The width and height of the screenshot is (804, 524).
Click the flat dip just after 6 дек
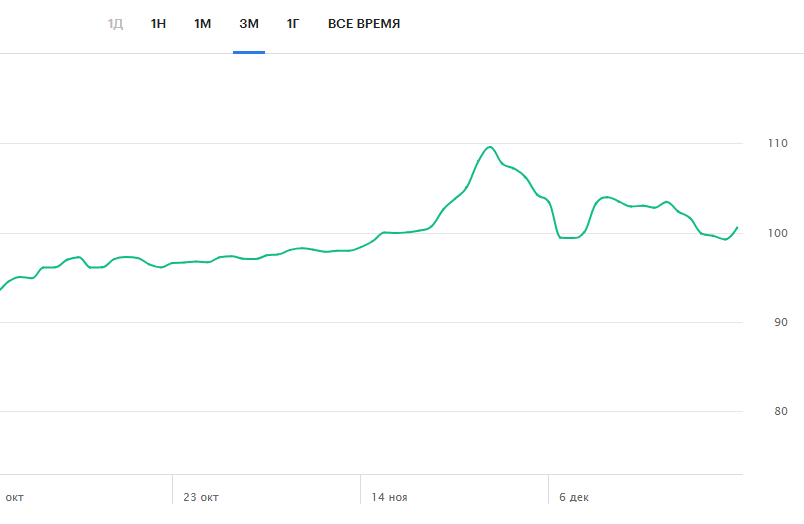click(x=568, y=237)
